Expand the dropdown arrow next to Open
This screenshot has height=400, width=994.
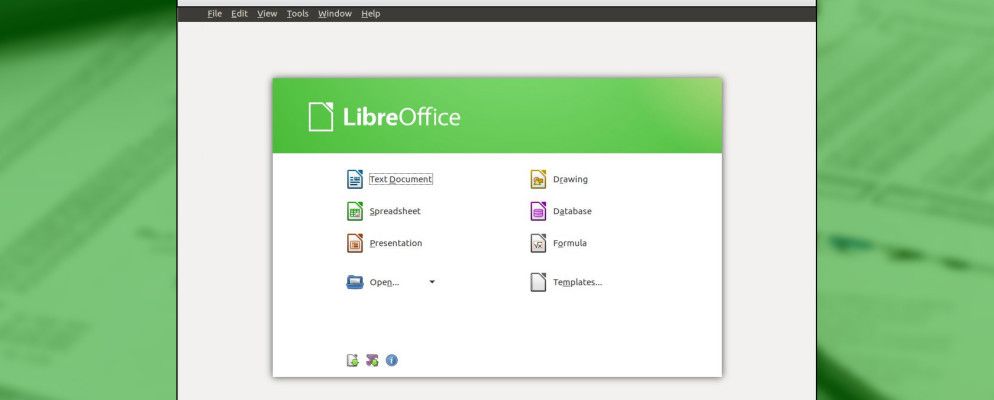coord(432,281)
